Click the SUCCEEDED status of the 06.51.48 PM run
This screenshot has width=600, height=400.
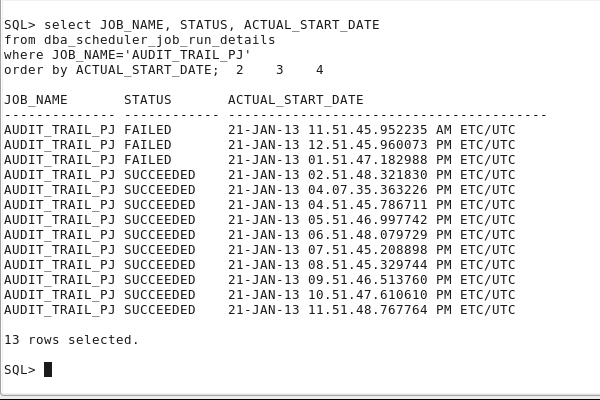pyautogui.click(x=160, y=235)
